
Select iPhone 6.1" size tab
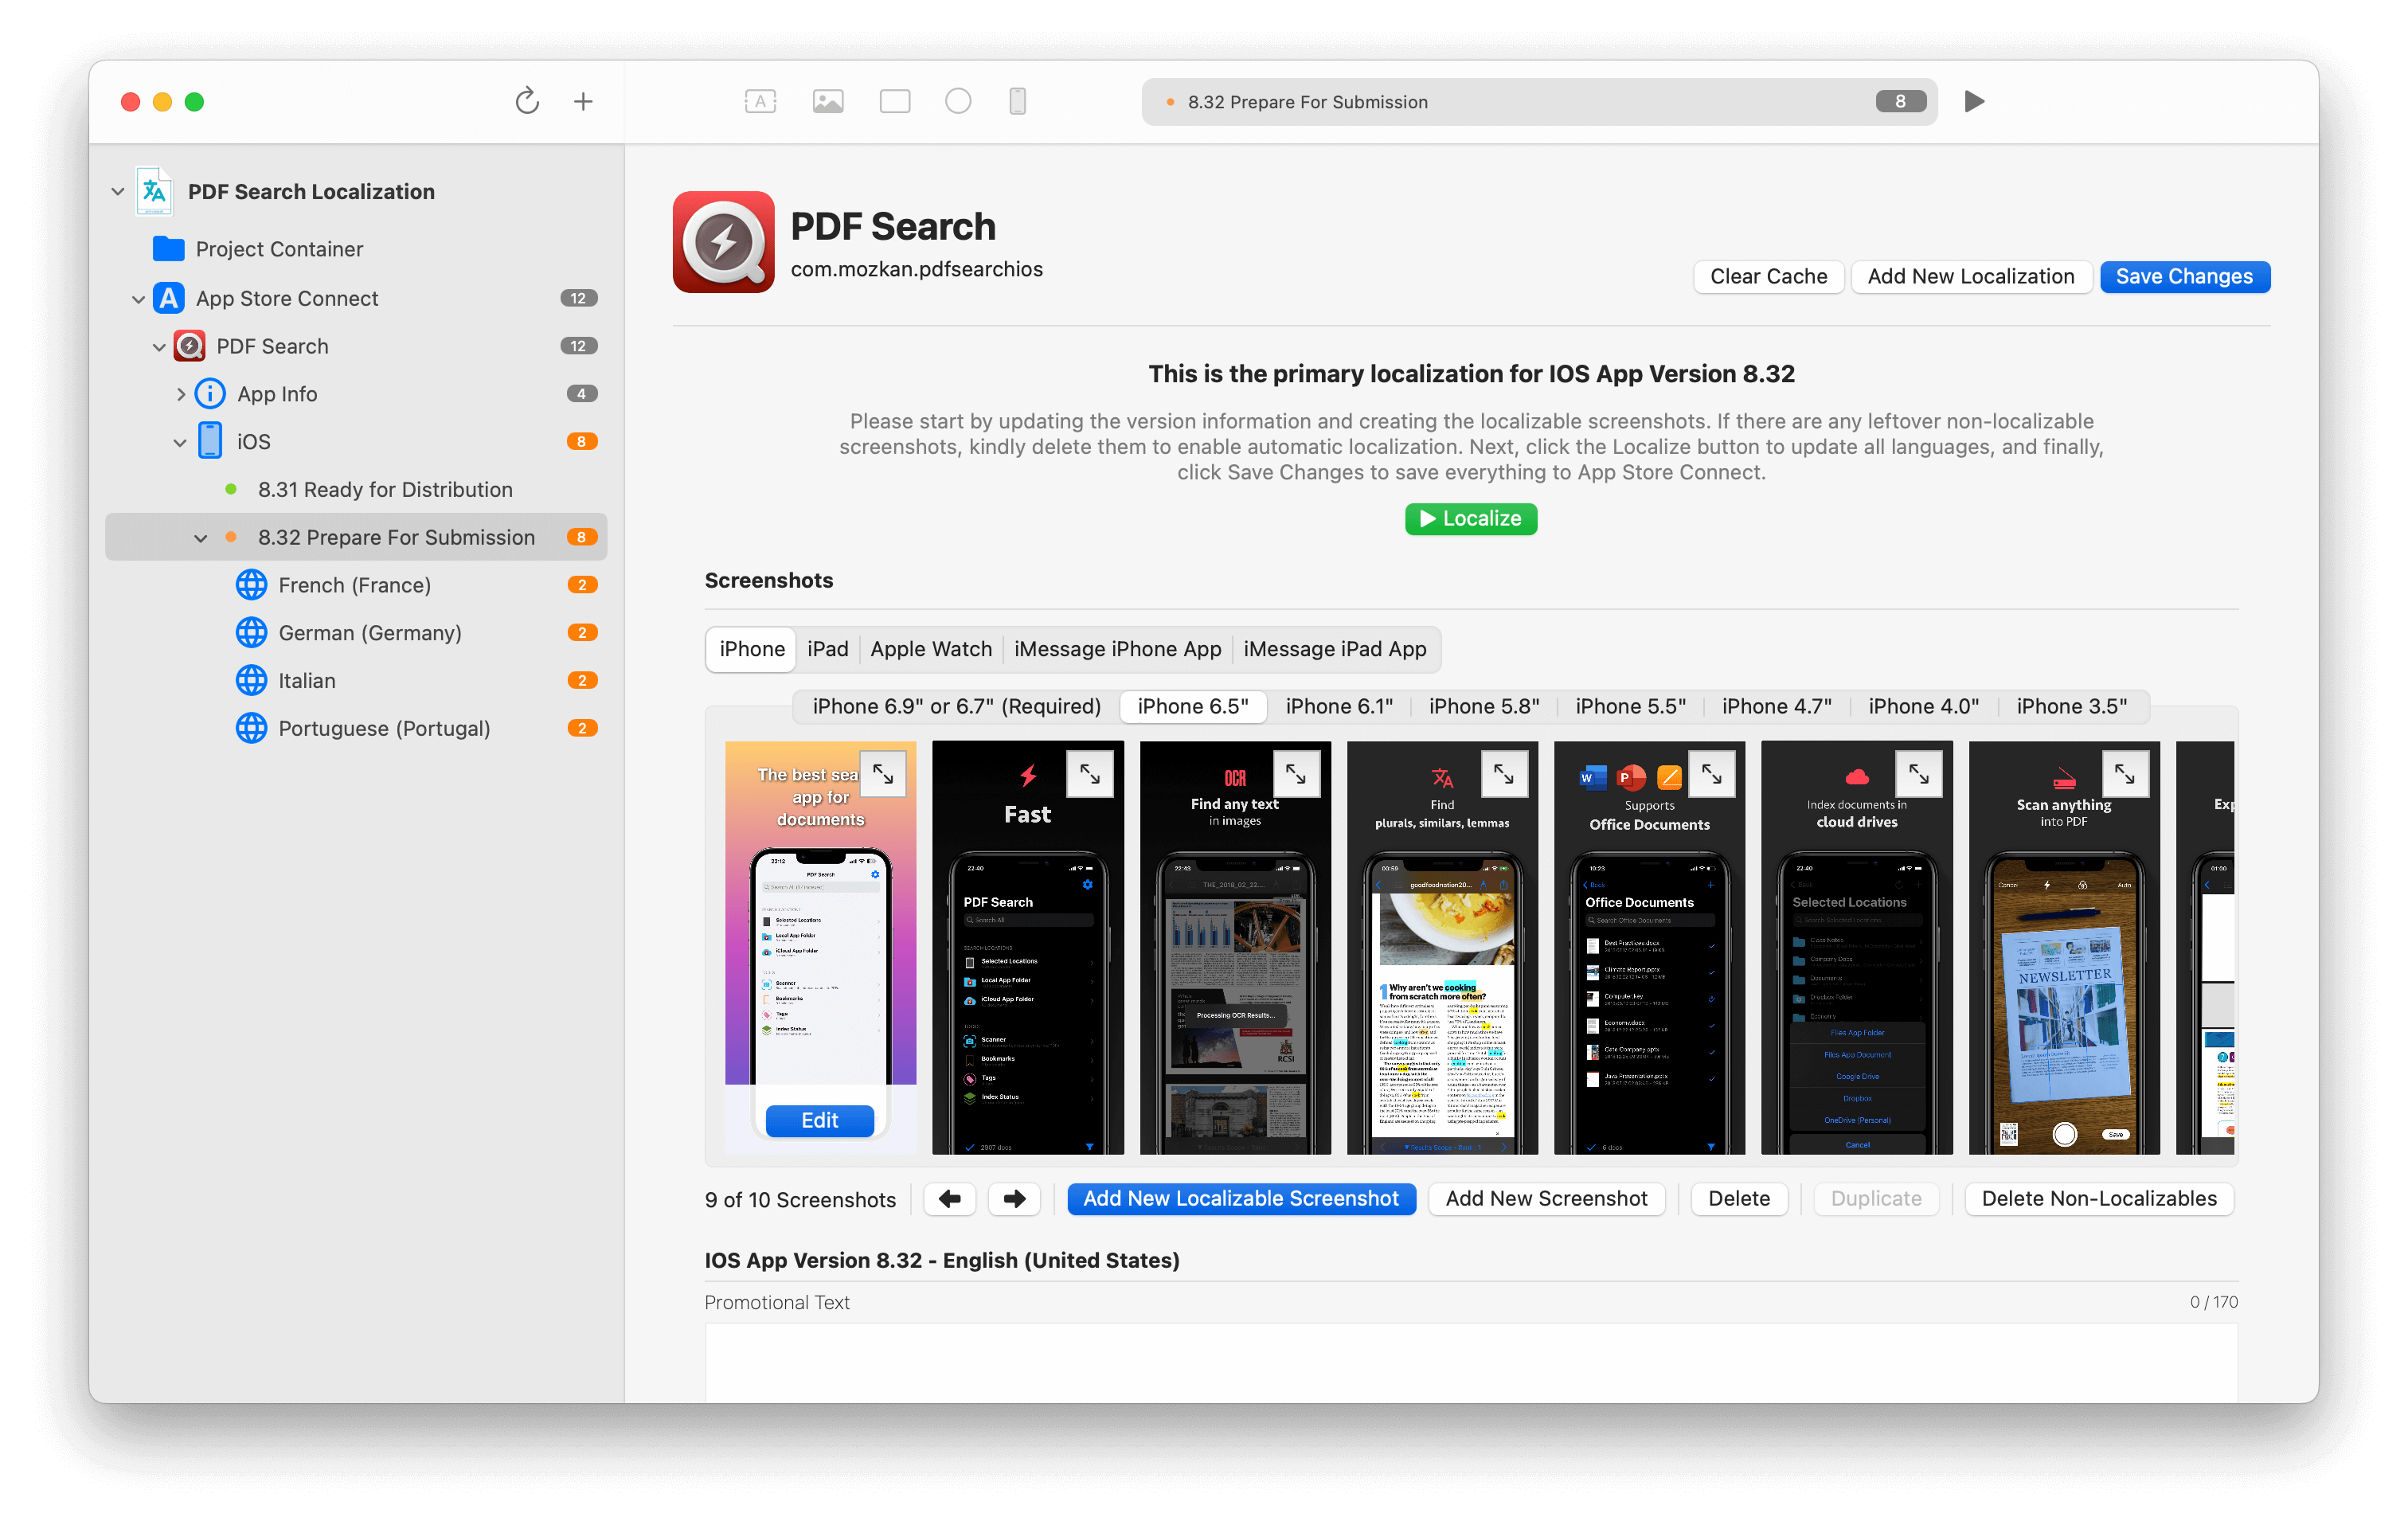1339,707
